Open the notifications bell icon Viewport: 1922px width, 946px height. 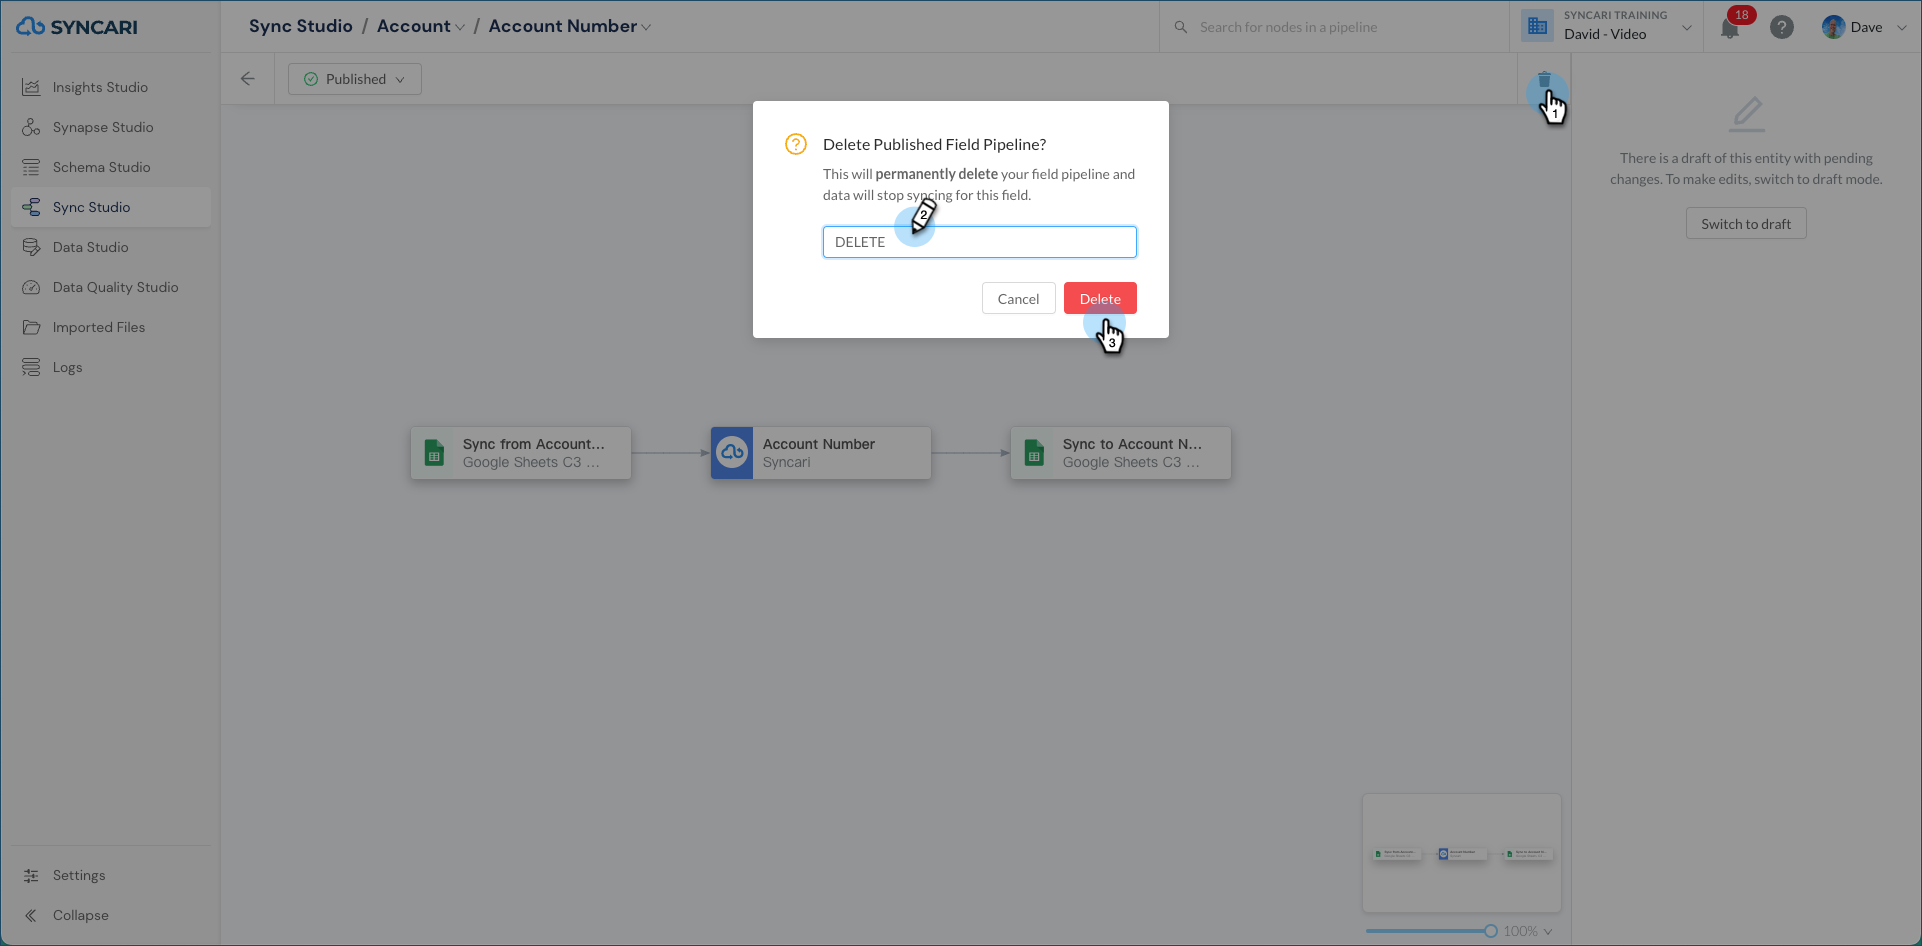1730,28
